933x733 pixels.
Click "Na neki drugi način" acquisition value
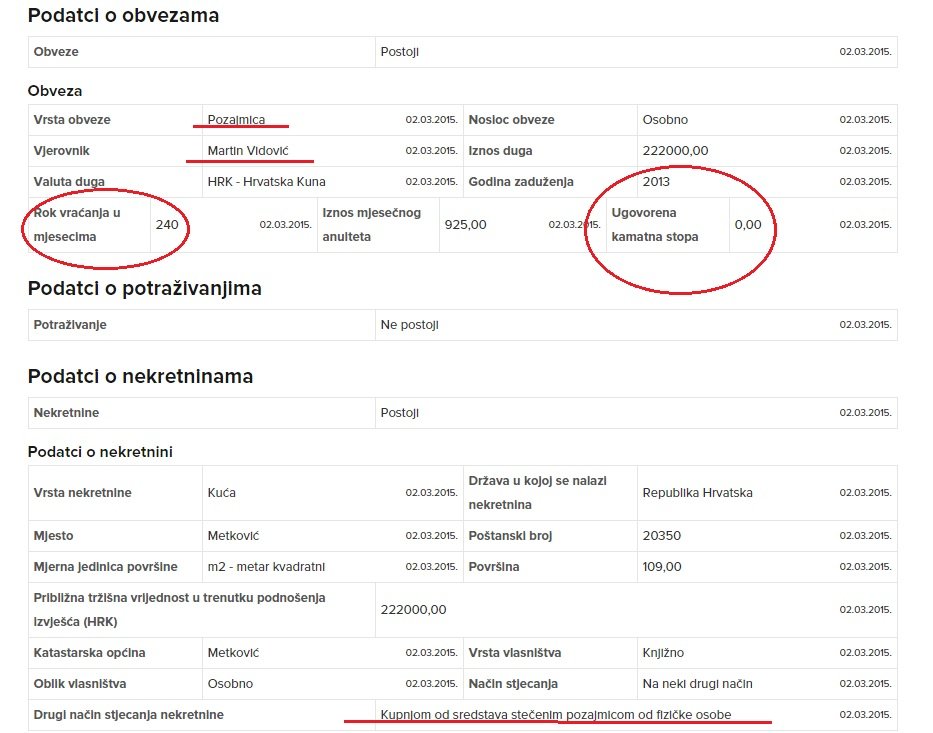point(697,684)
